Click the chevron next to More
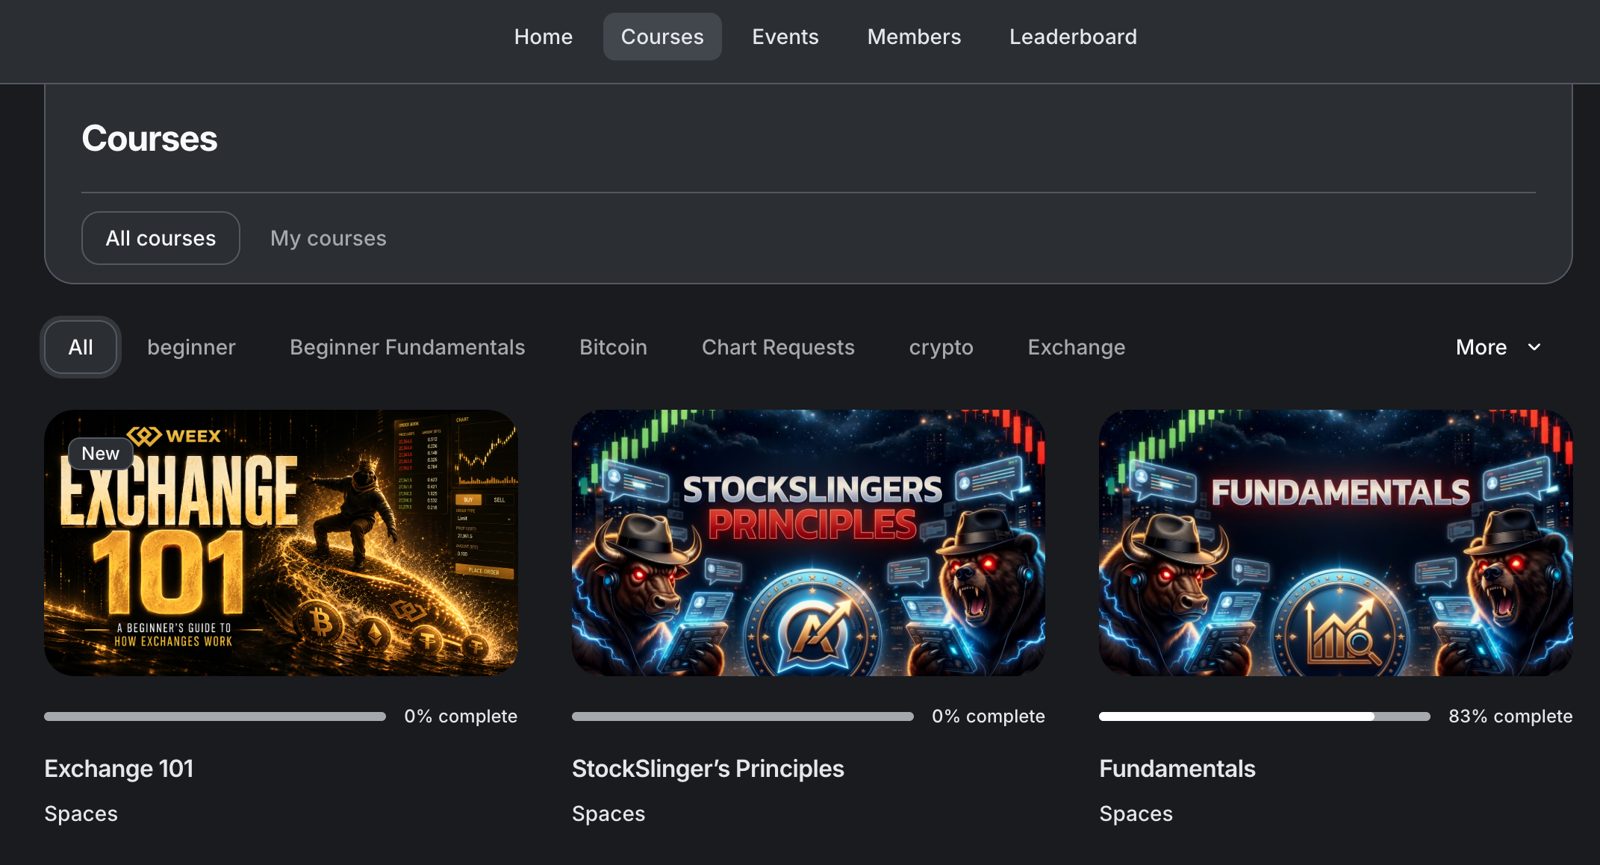The image size is (1600, 865). pos(1534,347)
